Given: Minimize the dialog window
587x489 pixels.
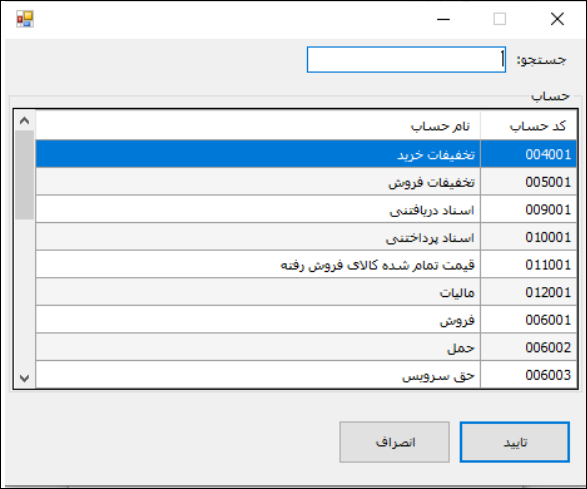Looking at the screenshot, I should tap(443, 19).
